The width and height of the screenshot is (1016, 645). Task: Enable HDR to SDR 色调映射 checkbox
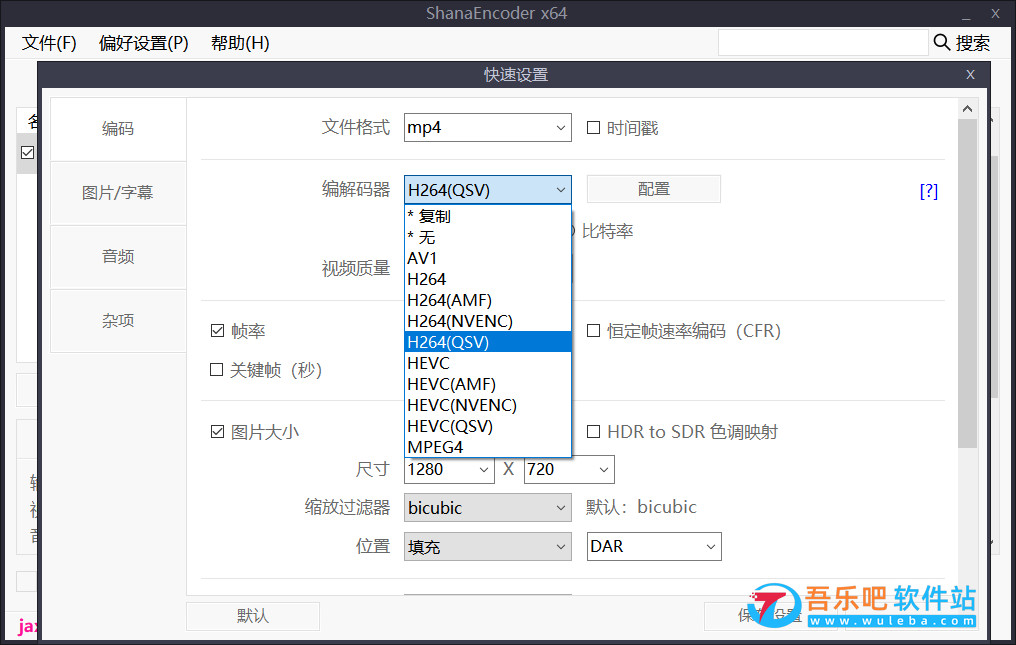[x=593, y=432]
